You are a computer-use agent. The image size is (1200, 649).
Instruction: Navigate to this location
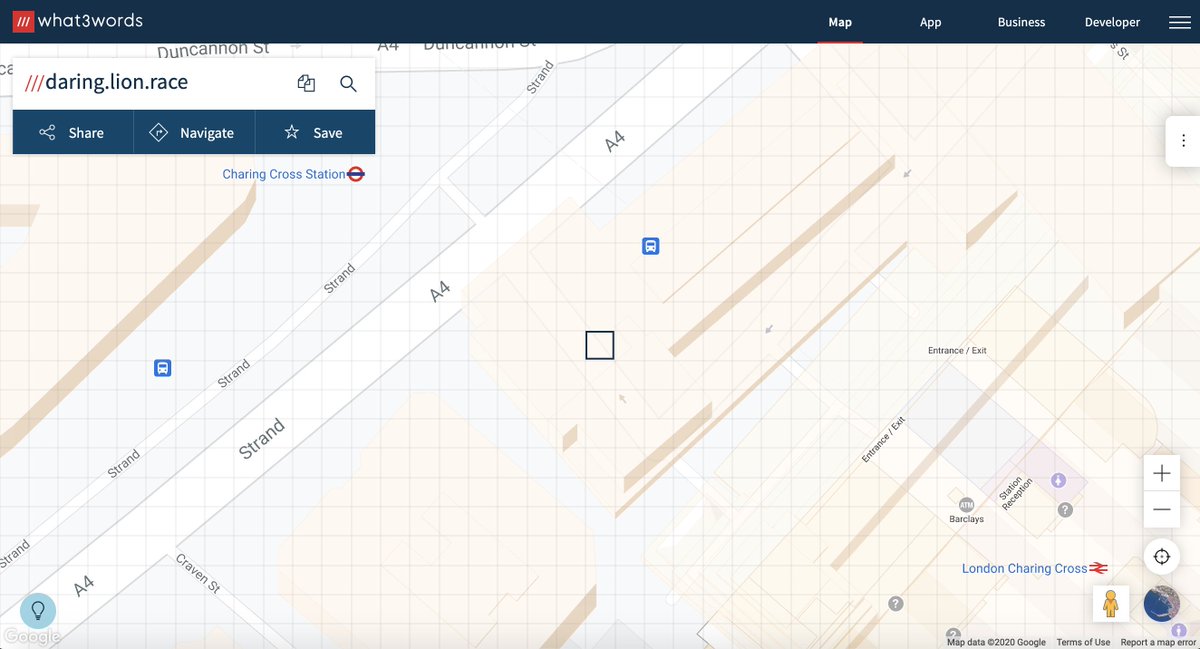pos(194,132)
